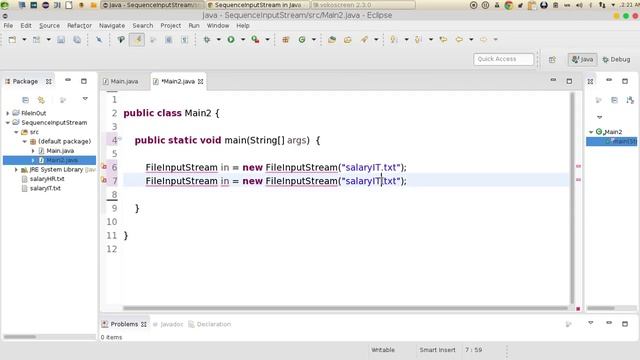
Task: Click the Open Task toolbar icon
Action: tap(348, 40)
